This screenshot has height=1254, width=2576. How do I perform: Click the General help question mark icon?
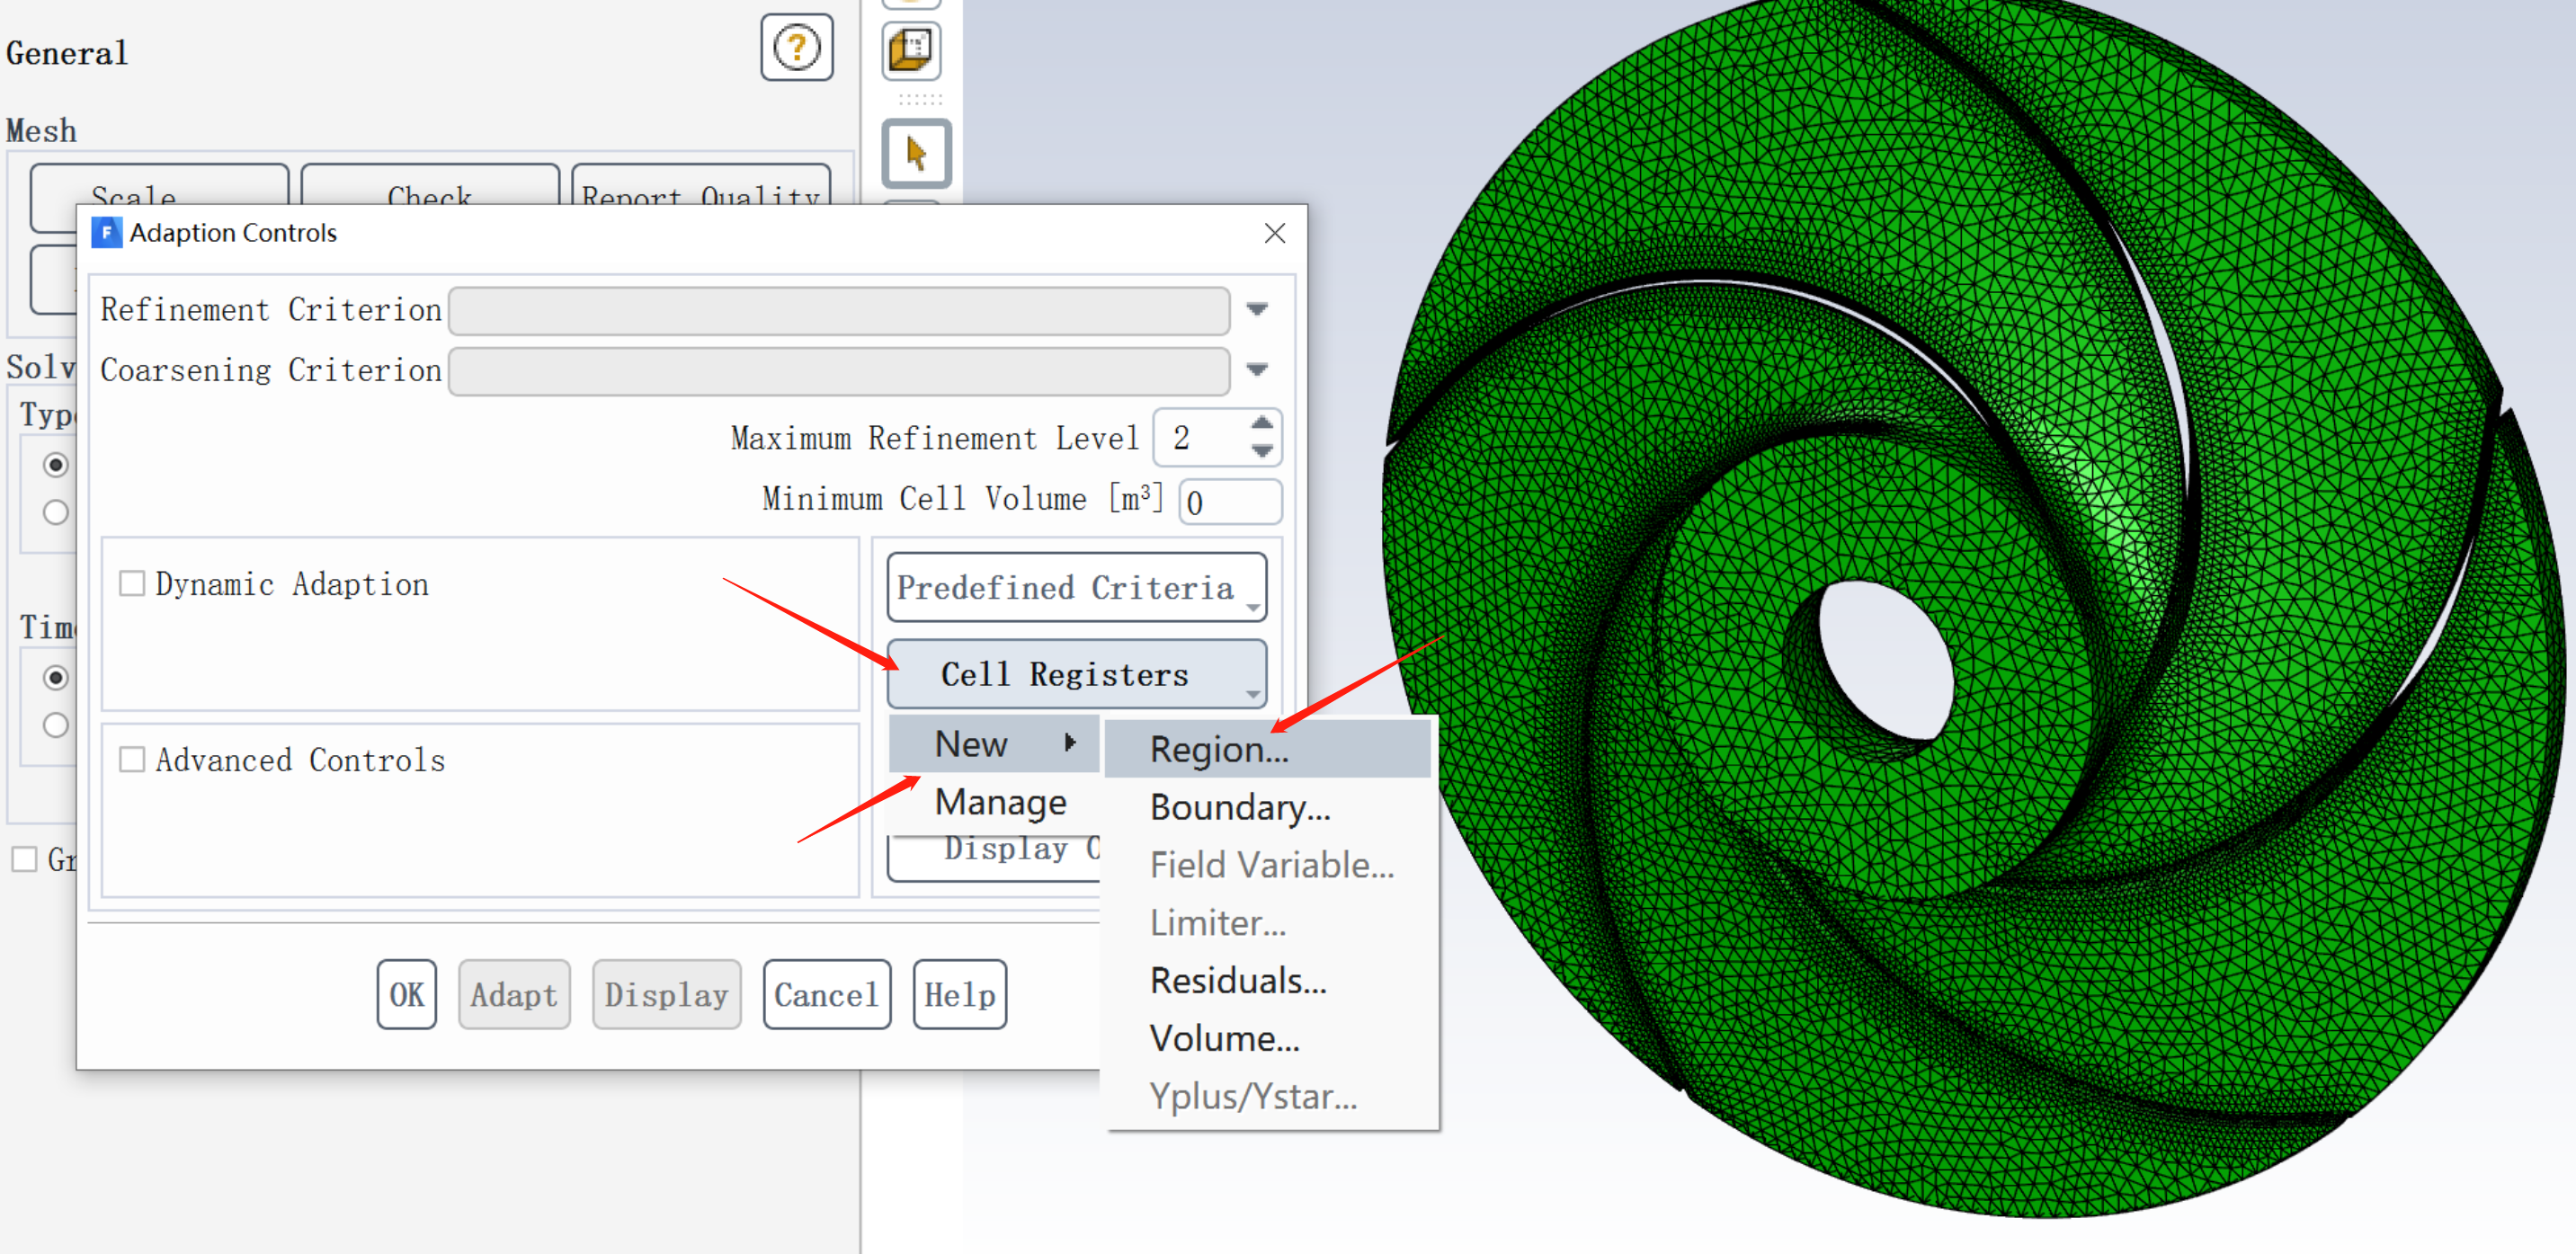tap(796, 47)
